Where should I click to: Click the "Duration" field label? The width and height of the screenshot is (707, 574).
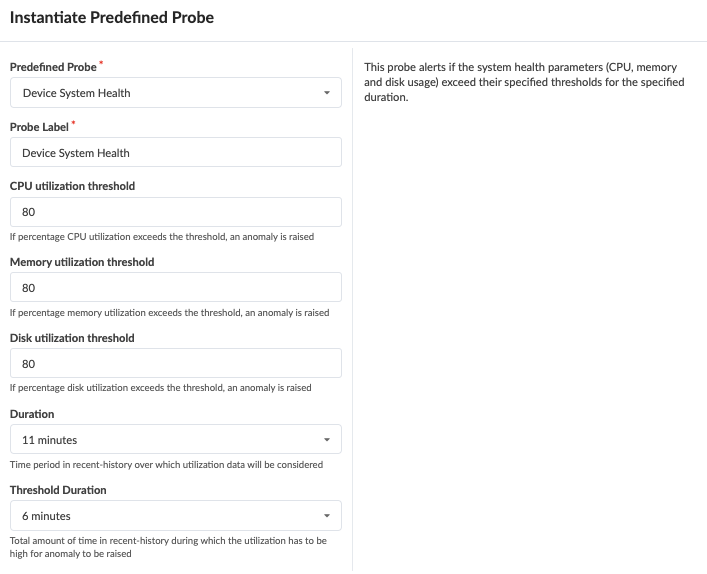click(x=32, y=414)
